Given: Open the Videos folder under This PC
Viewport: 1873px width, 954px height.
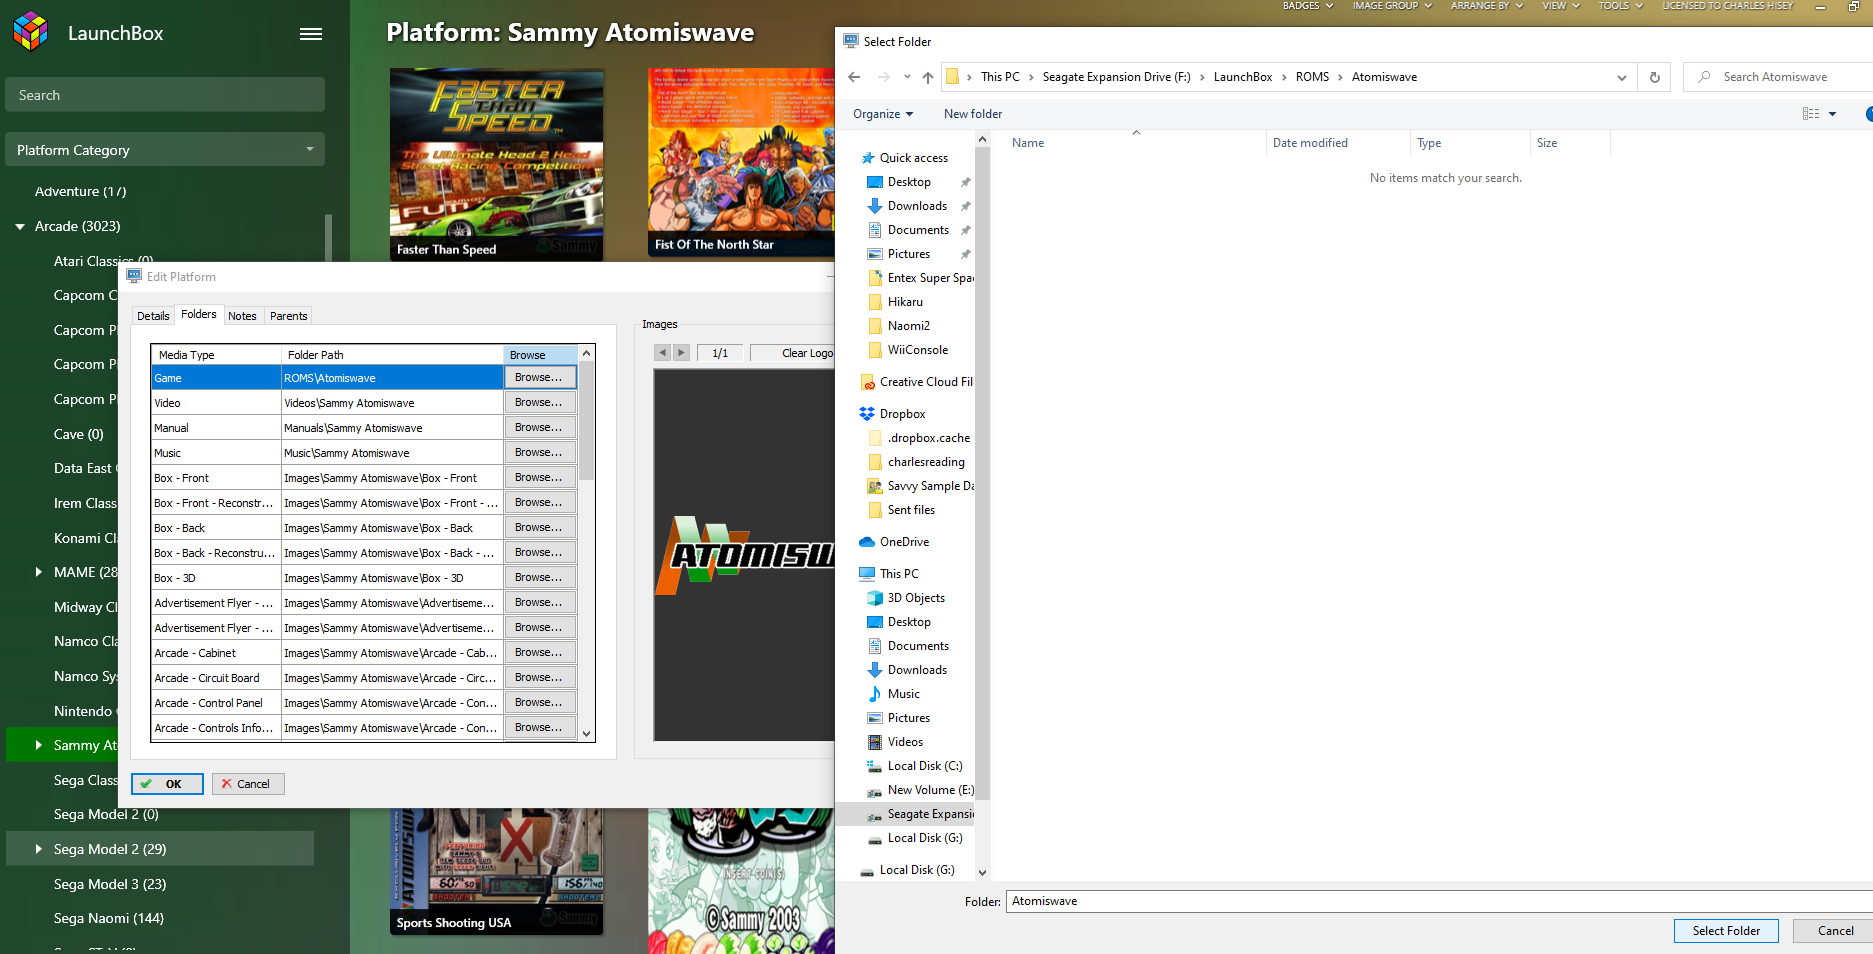Looking at the screenshot, I should pyautogui.click(x=905, y=742).
